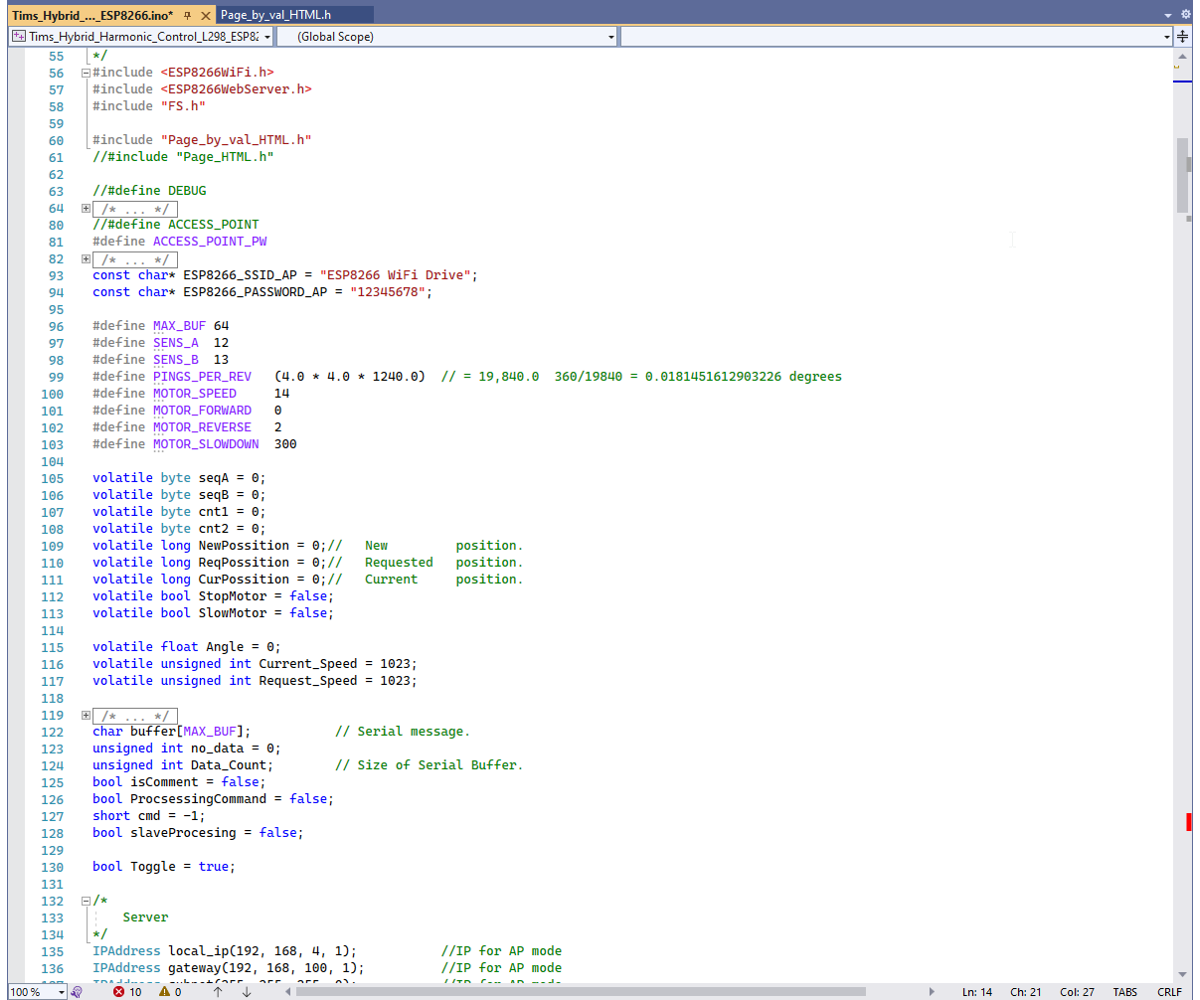
Task: Show the 10 errors indicator
Action: (x=127, y=992)
